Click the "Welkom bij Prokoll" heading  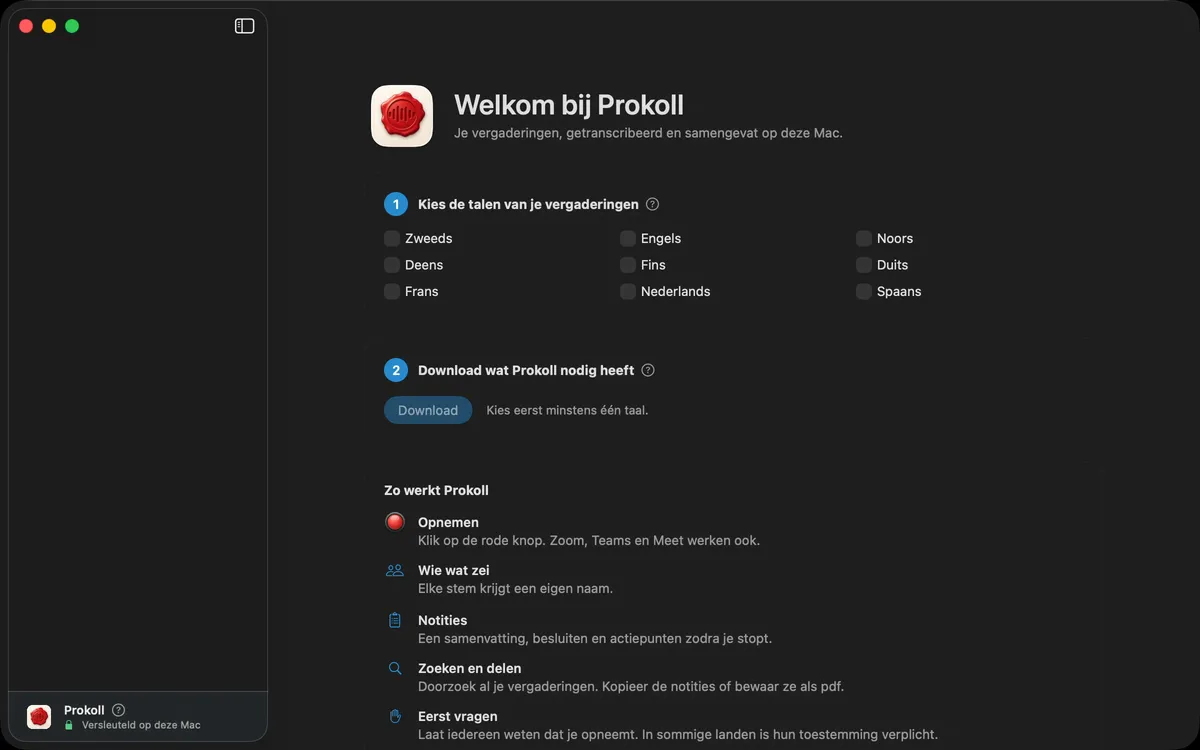click(x=569, y=105)
